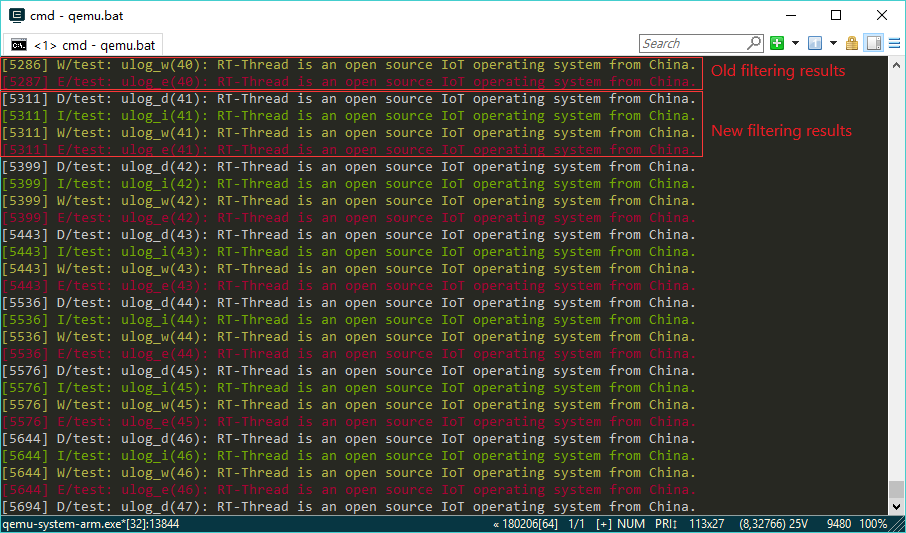The width and height of the screenshot is (906, 533).
Task: Click the 1/1 console count in status bar
Action: (x=577, y=524)
